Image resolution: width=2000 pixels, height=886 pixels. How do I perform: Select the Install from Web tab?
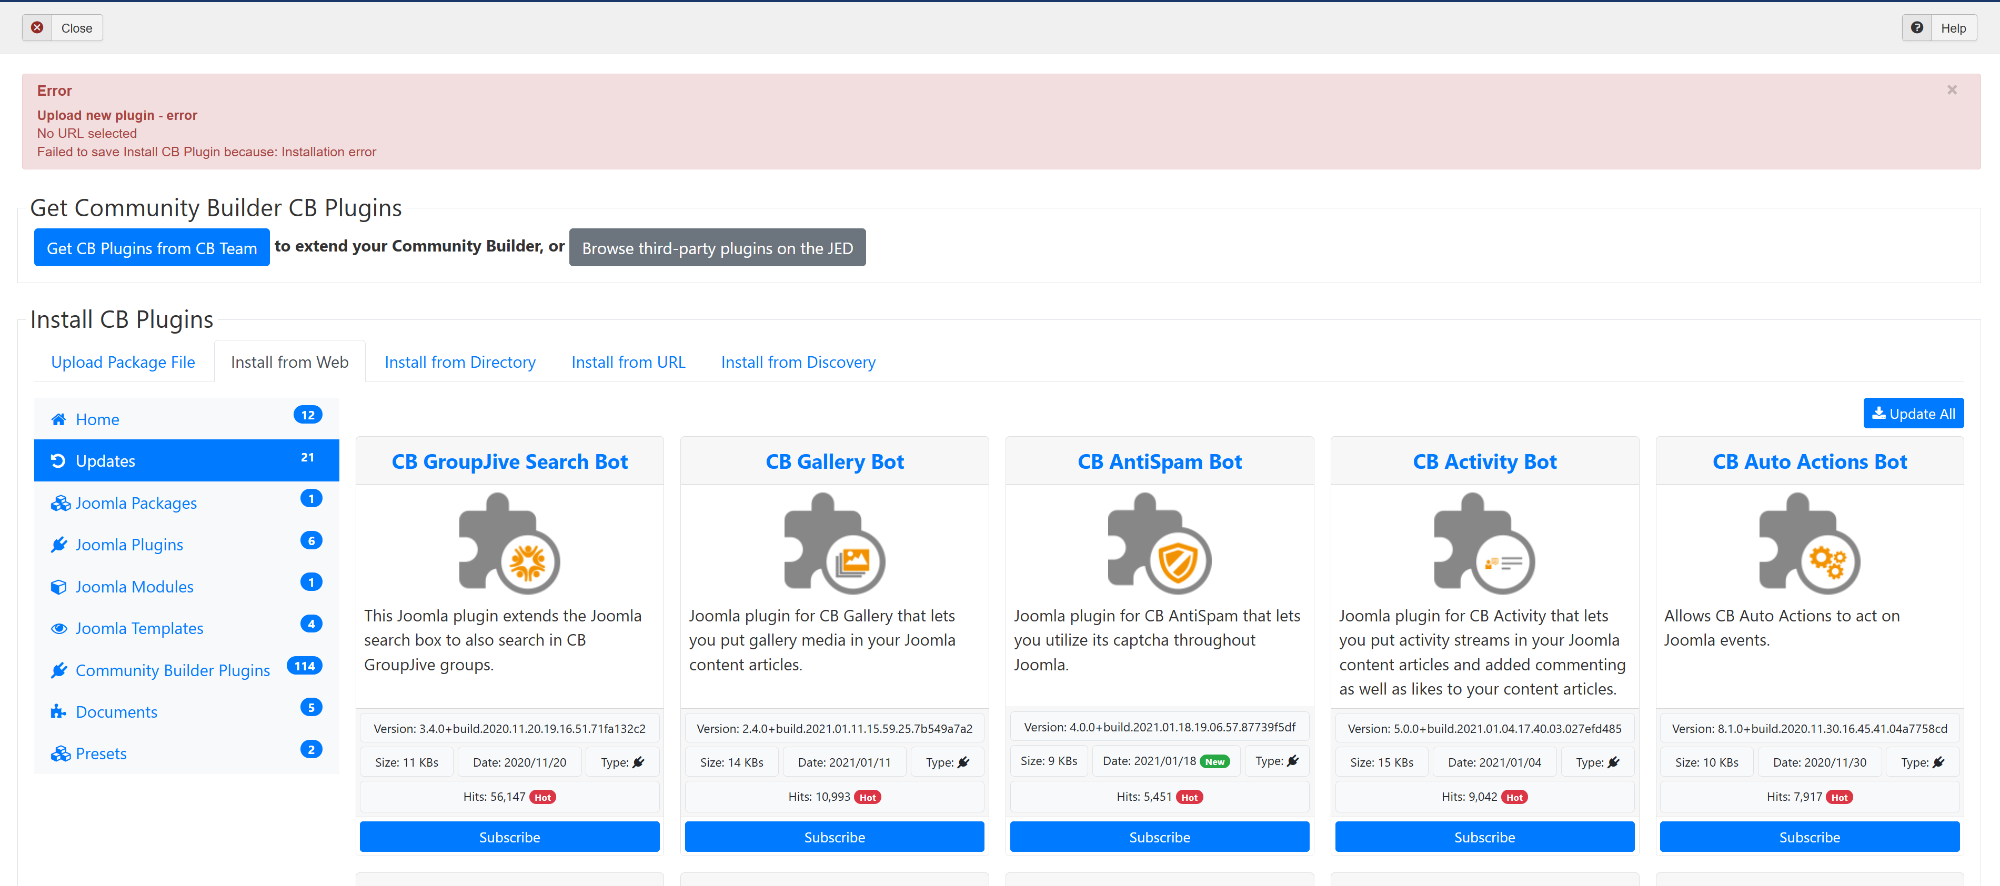click(290, 362)
